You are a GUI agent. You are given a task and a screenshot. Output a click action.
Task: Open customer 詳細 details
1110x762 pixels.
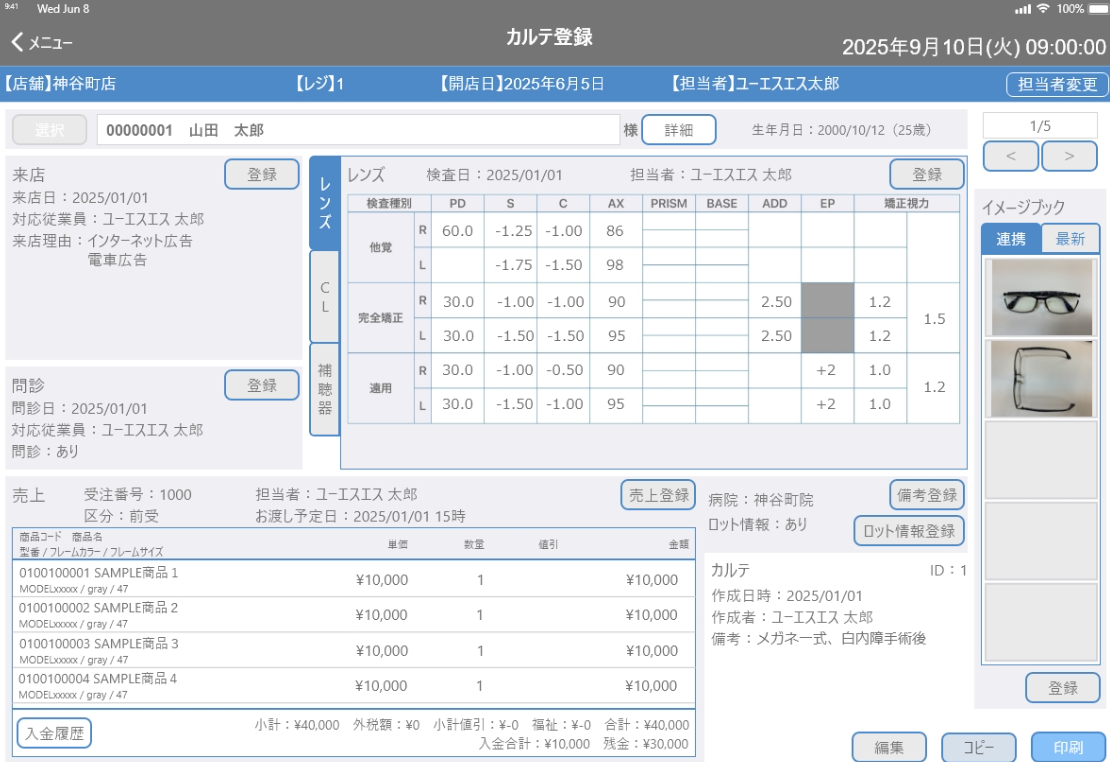[678, 130]
